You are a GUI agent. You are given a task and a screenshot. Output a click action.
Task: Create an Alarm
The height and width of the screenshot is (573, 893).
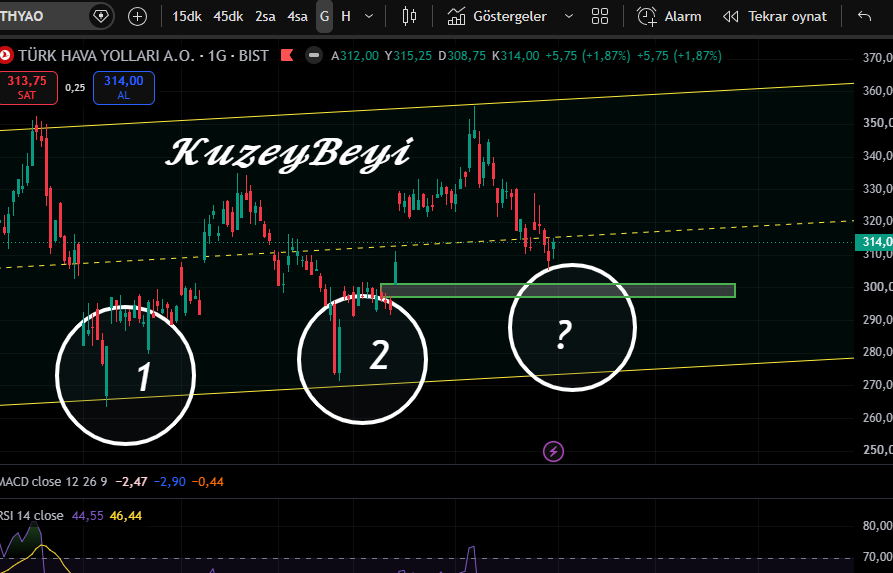click(669, 17)
